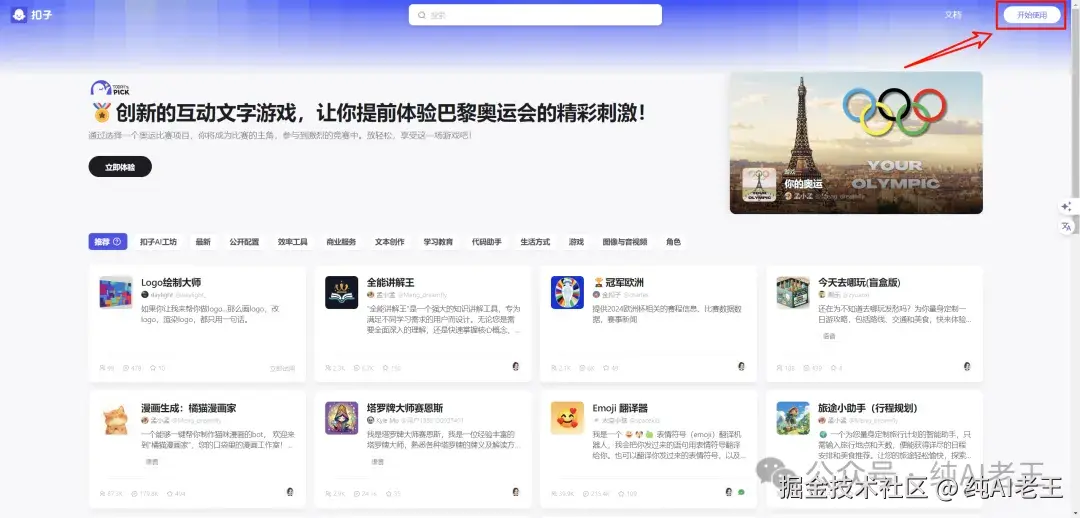Screen dimensions: 1080x518
Task: Click the star icon on Emoji 翻译器 card
Action: click(621, 494)
